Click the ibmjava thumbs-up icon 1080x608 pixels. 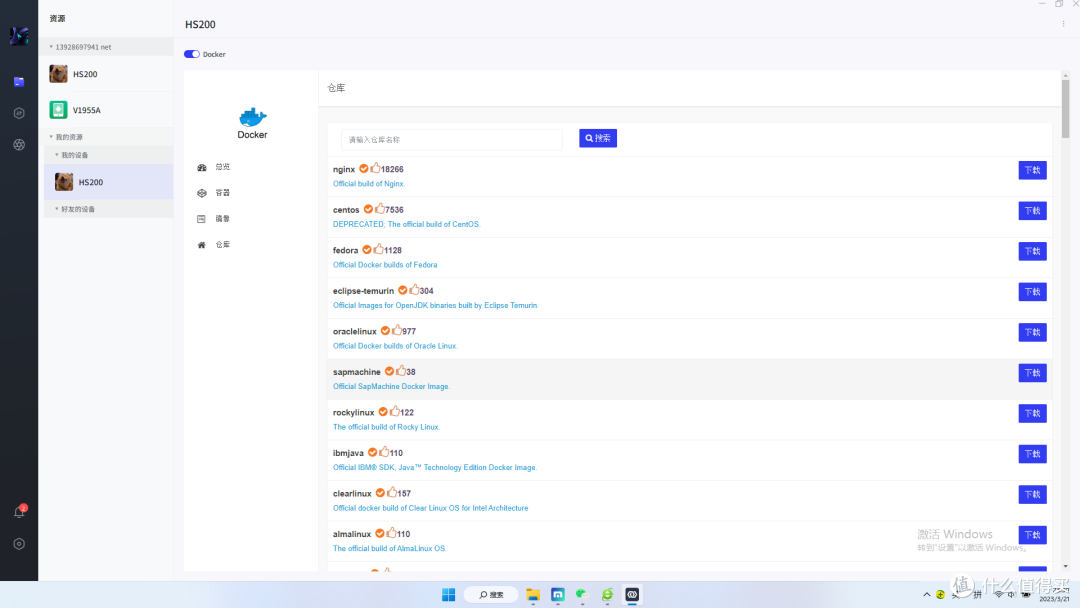tap(384, 452)
